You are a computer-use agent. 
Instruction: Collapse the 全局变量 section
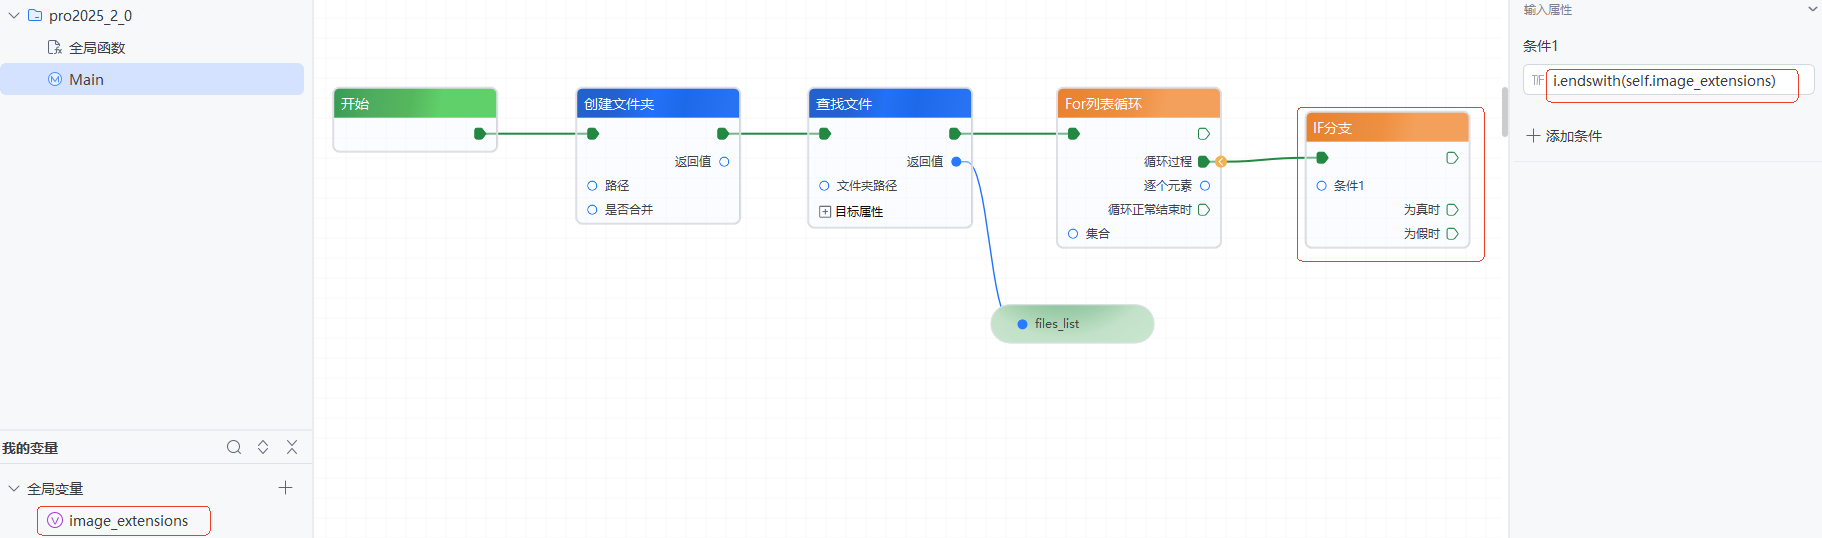coord(14,489)
